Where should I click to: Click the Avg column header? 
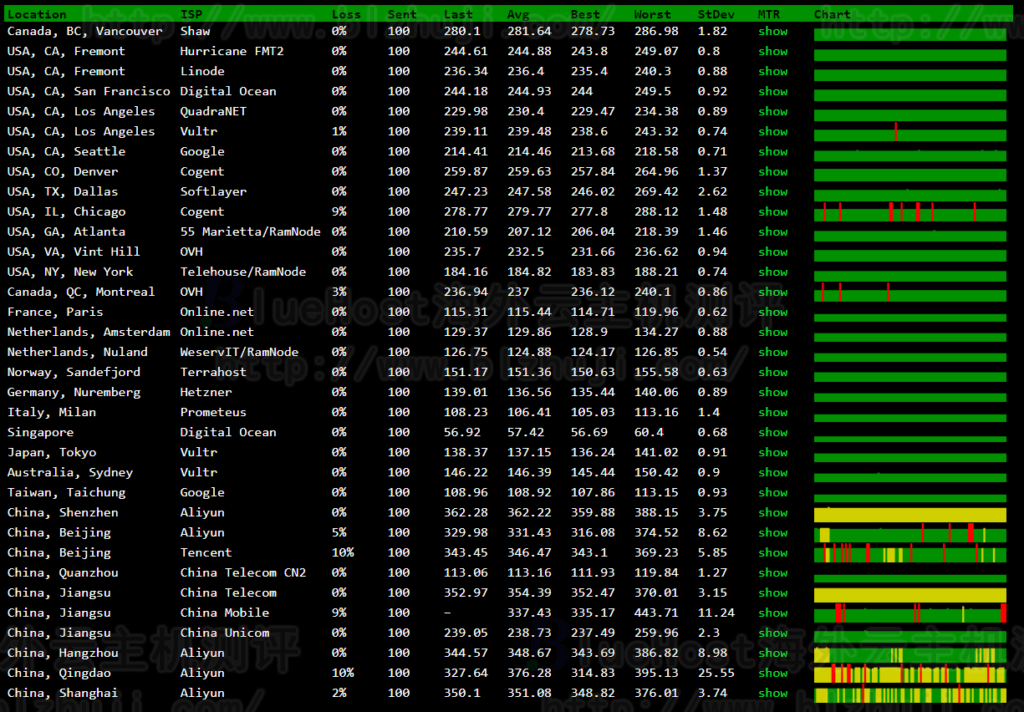519,14
